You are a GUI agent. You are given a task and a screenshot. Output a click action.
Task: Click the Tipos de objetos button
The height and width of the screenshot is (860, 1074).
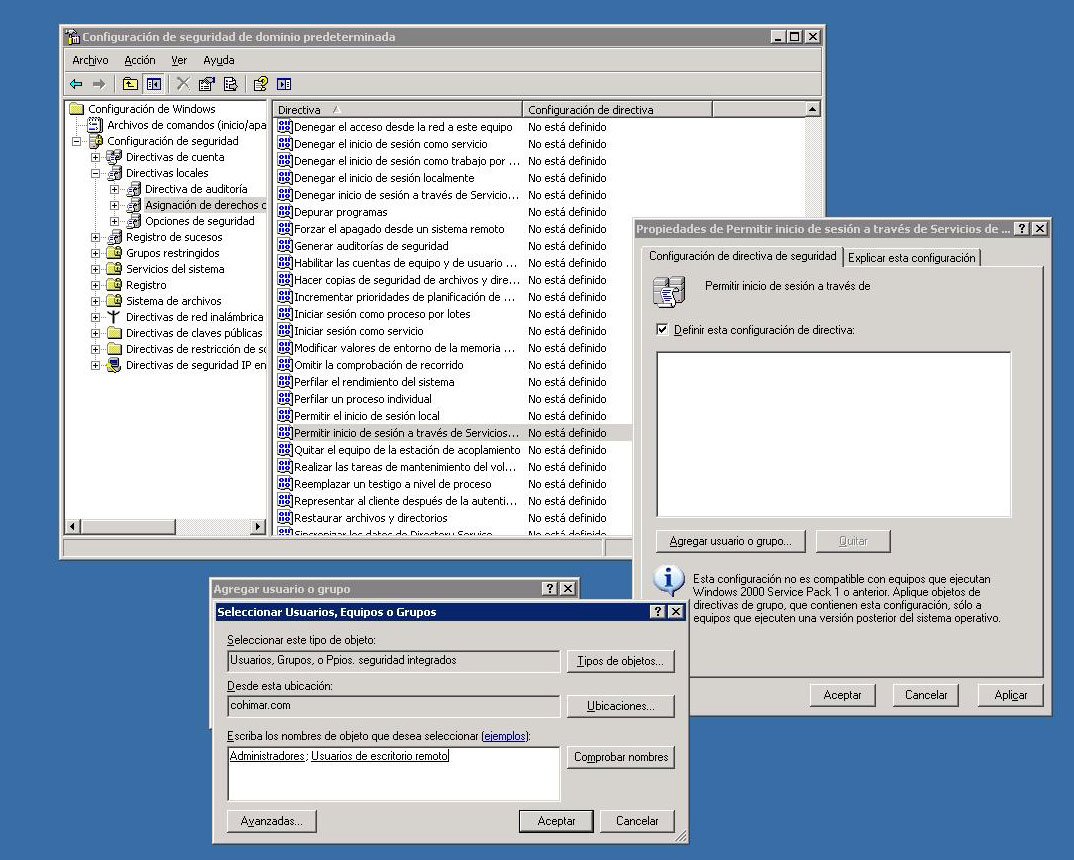(620, 661)
